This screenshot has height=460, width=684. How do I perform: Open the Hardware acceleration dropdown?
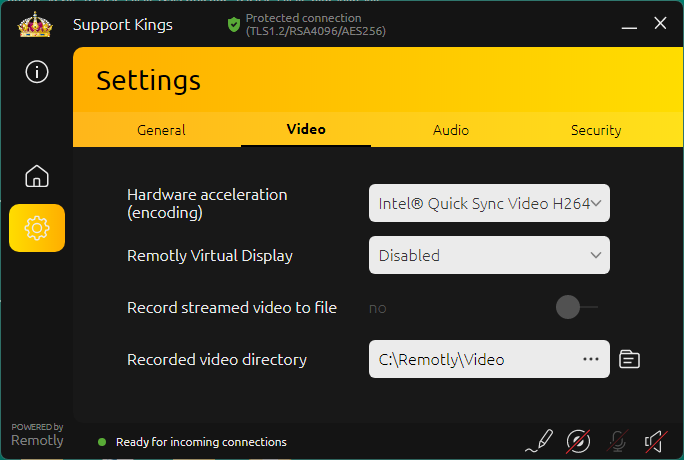[x=489, y=203]
